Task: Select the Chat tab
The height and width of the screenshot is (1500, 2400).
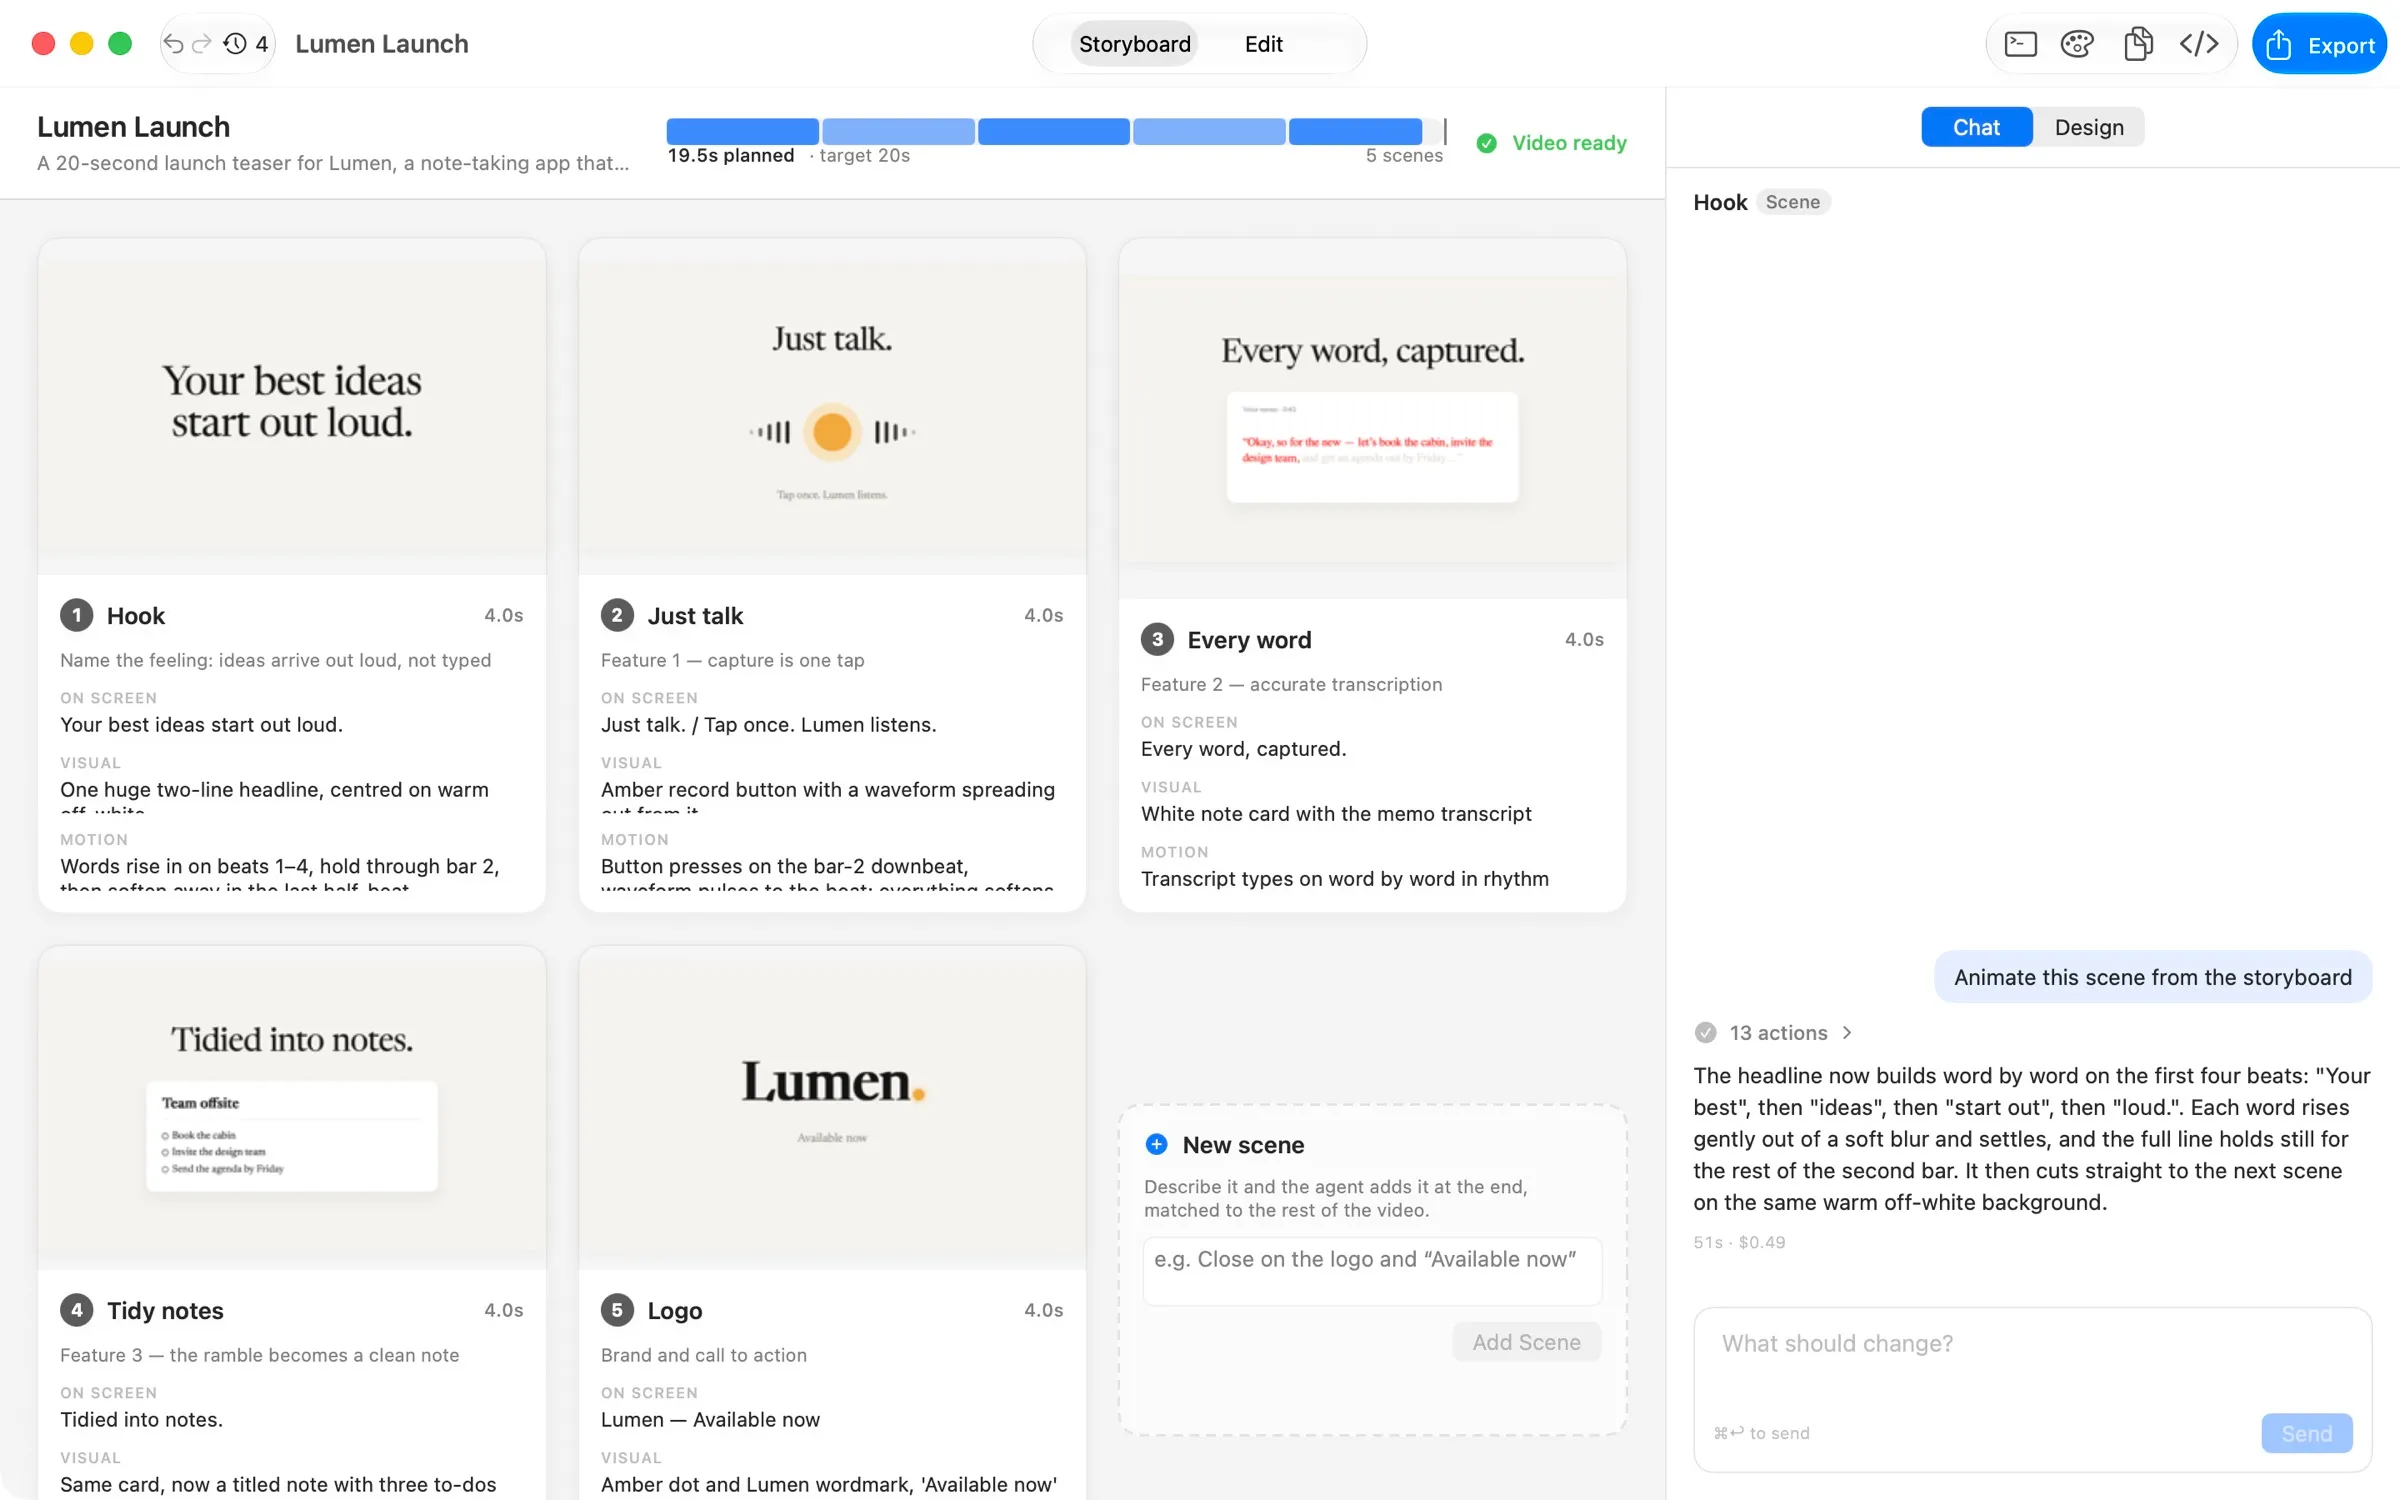Action: (x=1976, y=127)
